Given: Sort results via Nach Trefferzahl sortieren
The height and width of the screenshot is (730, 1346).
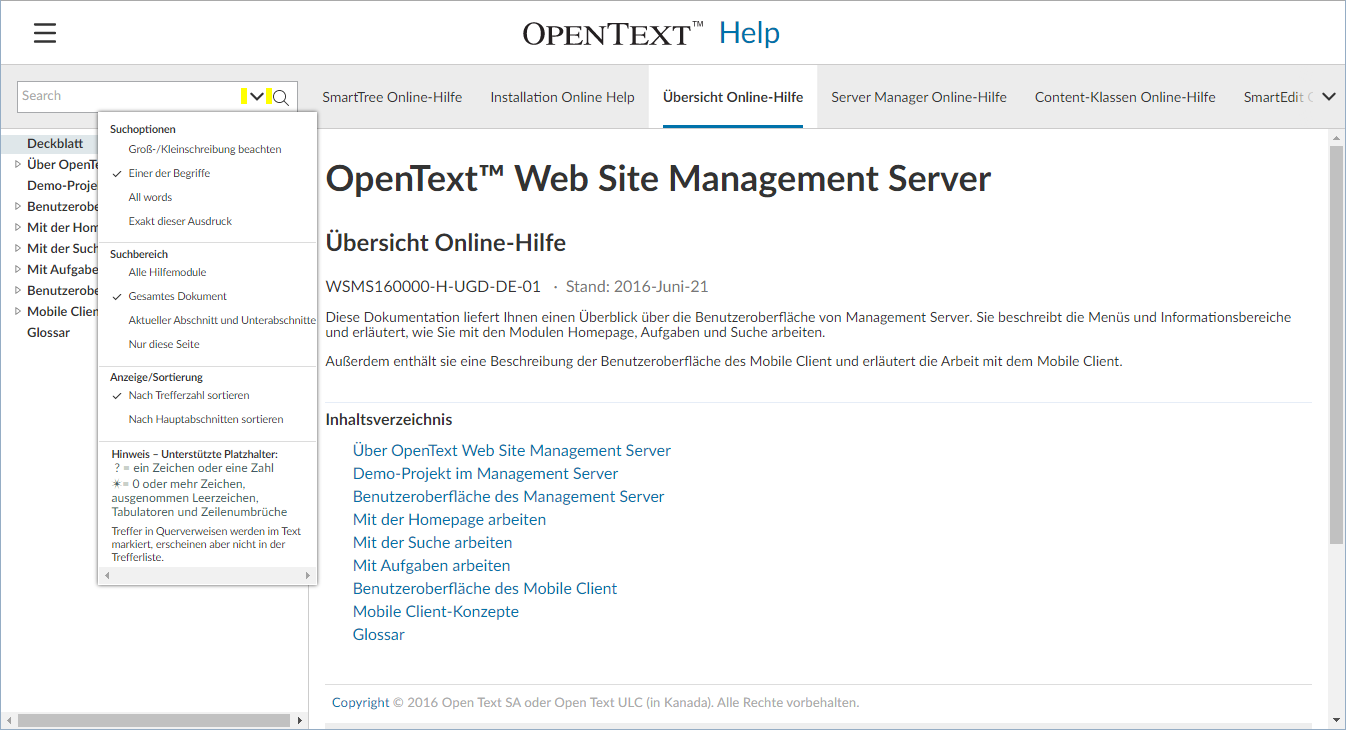Looking at the screenshot, I should pos(189,395).
